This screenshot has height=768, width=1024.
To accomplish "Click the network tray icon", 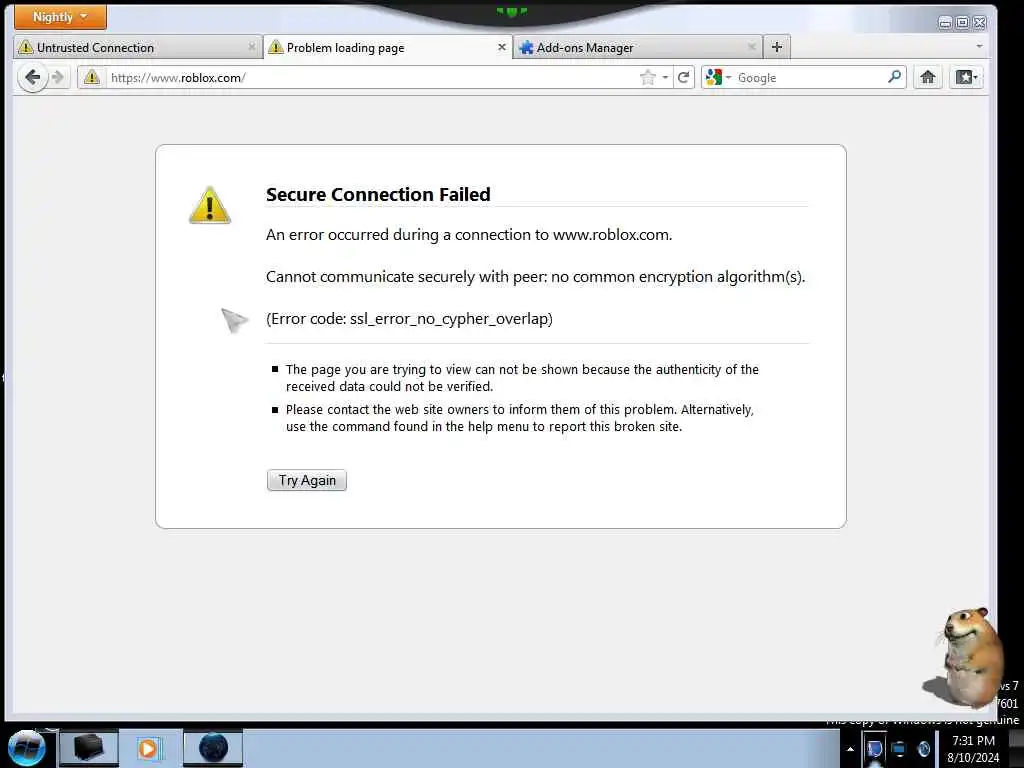I will coord(899,749).
